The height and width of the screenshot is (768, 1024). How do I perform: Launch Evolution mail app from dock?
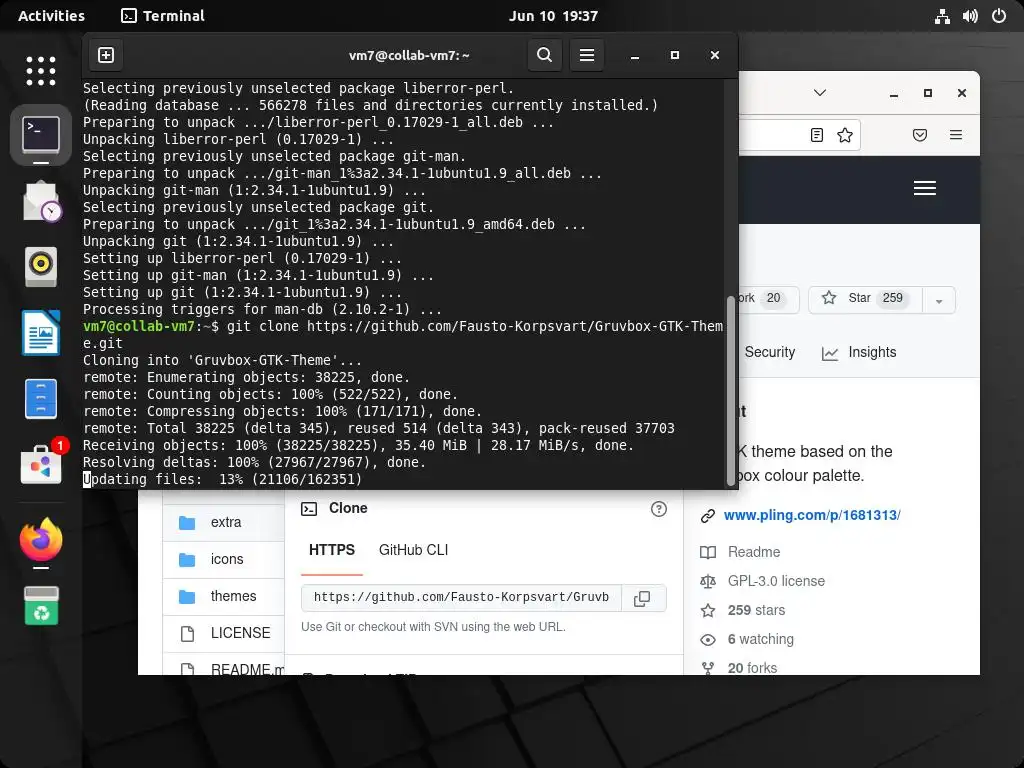[x=40, y=201]
